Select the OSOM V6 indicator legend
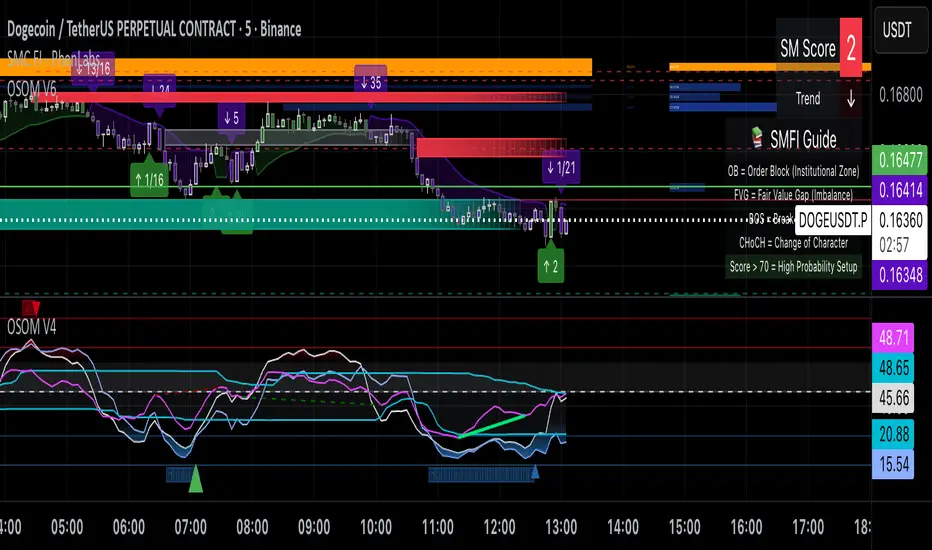This screenshot has height=550, width=932. [x=32, y=89]
